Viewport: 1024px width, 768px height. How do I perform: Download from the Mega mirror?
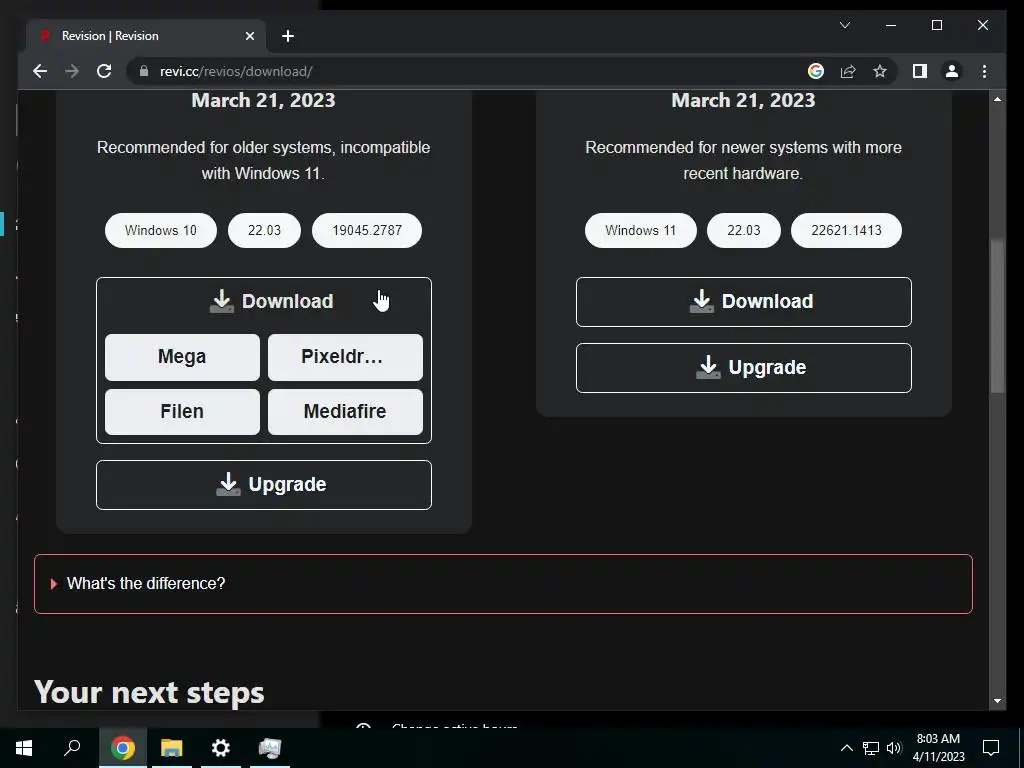182,357
